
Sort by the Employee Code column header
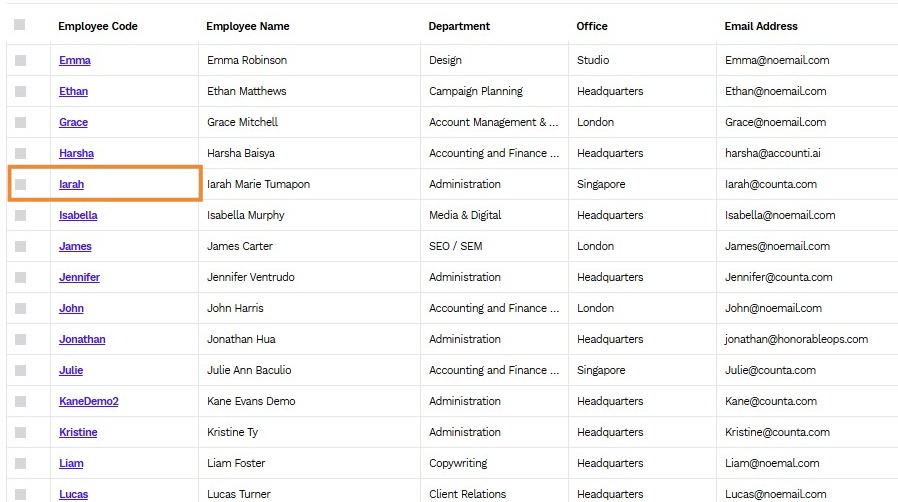[x=98, y=26]
